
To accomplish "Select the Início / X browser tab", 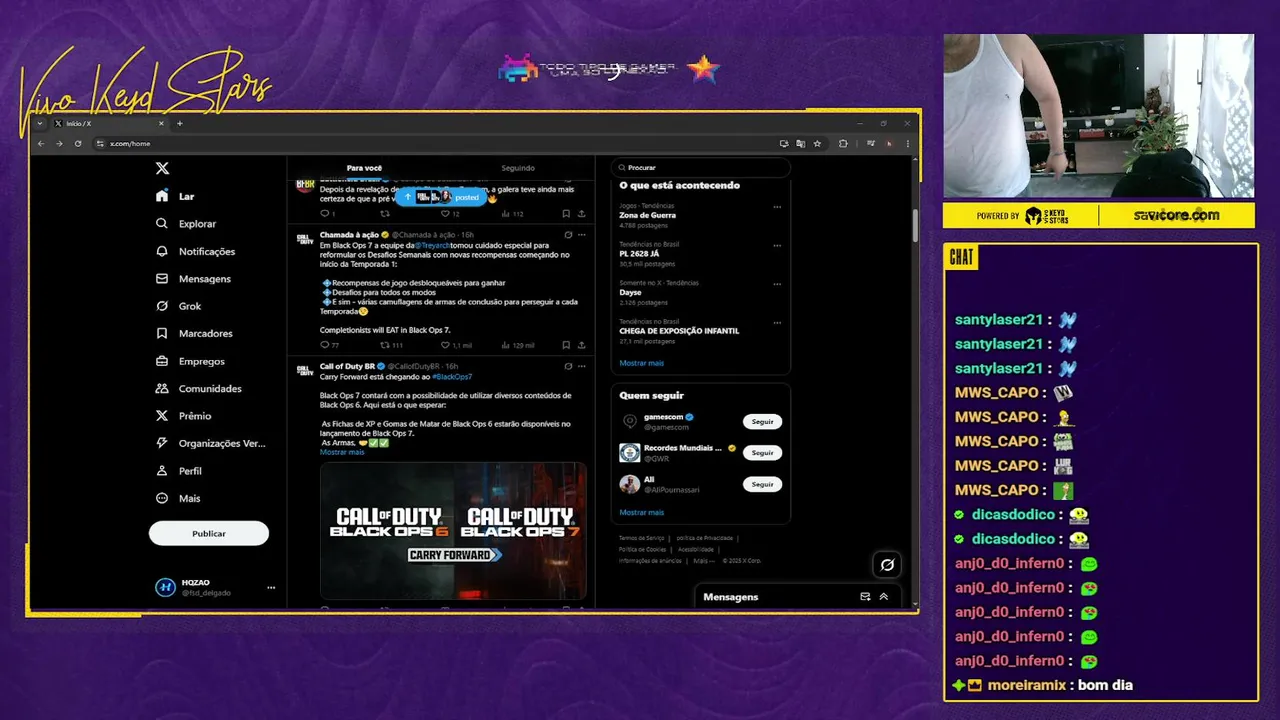I will click(x=108, y=123).
